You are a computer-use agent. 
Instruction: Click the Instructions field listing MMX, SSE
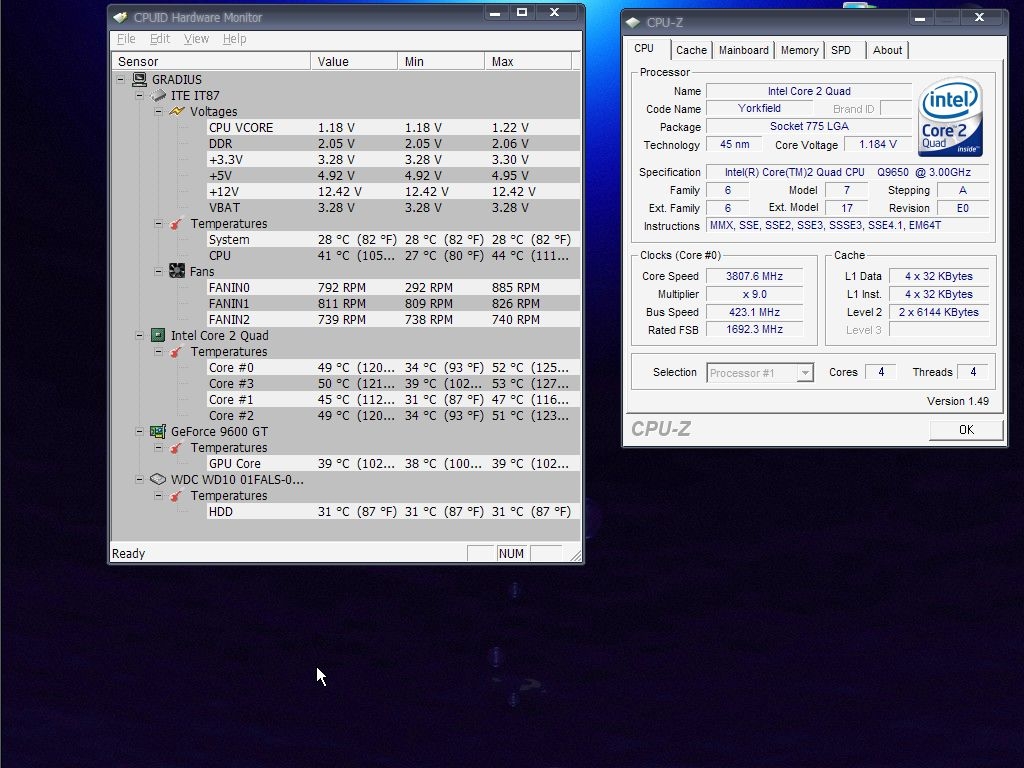(x=847, y=226)
